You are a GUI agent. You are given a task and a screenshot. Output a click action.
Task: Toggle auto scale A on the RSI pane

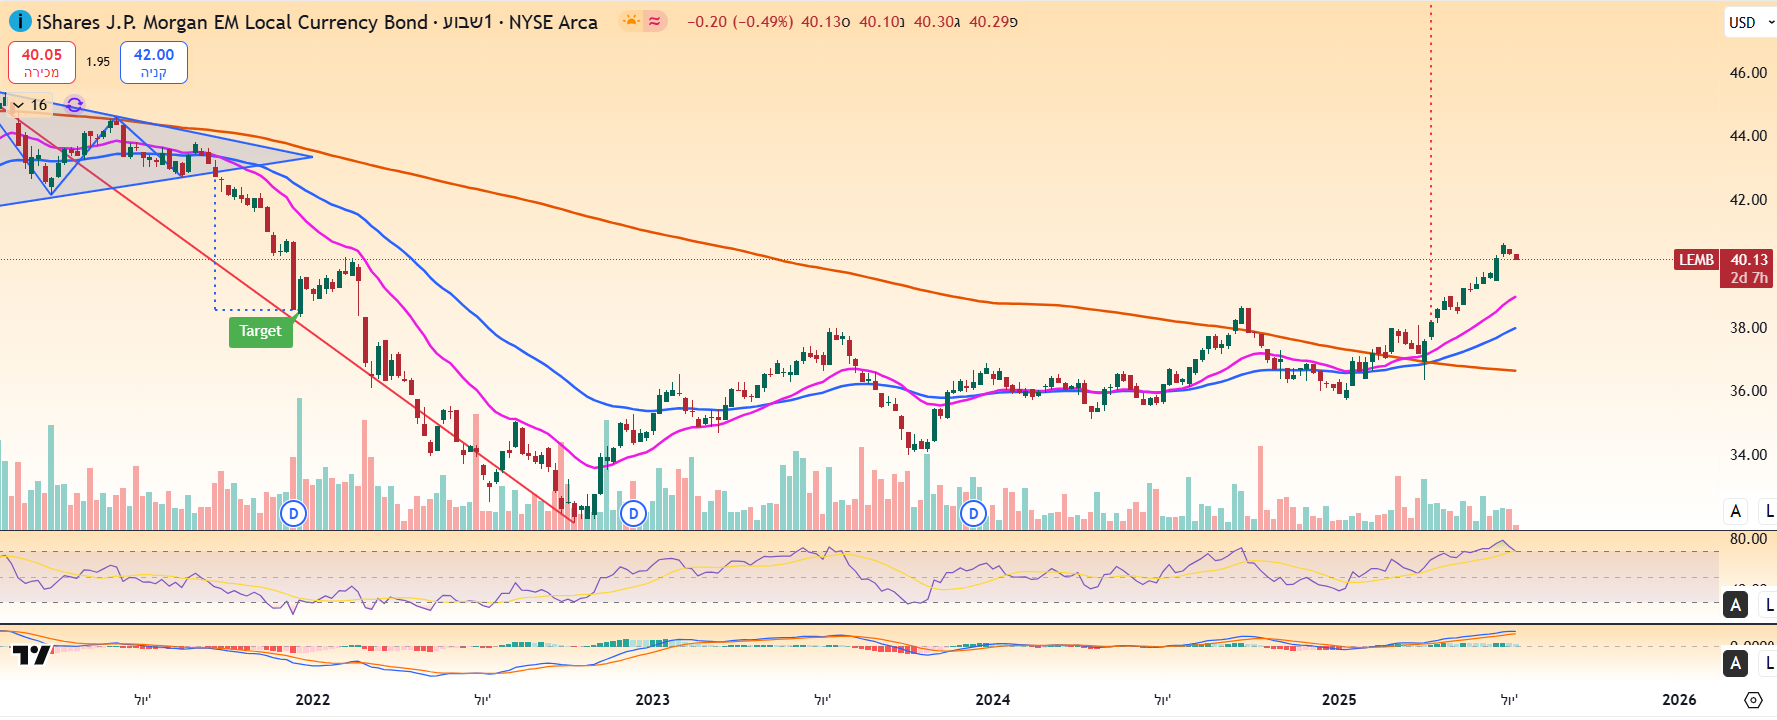[1736, 604]
